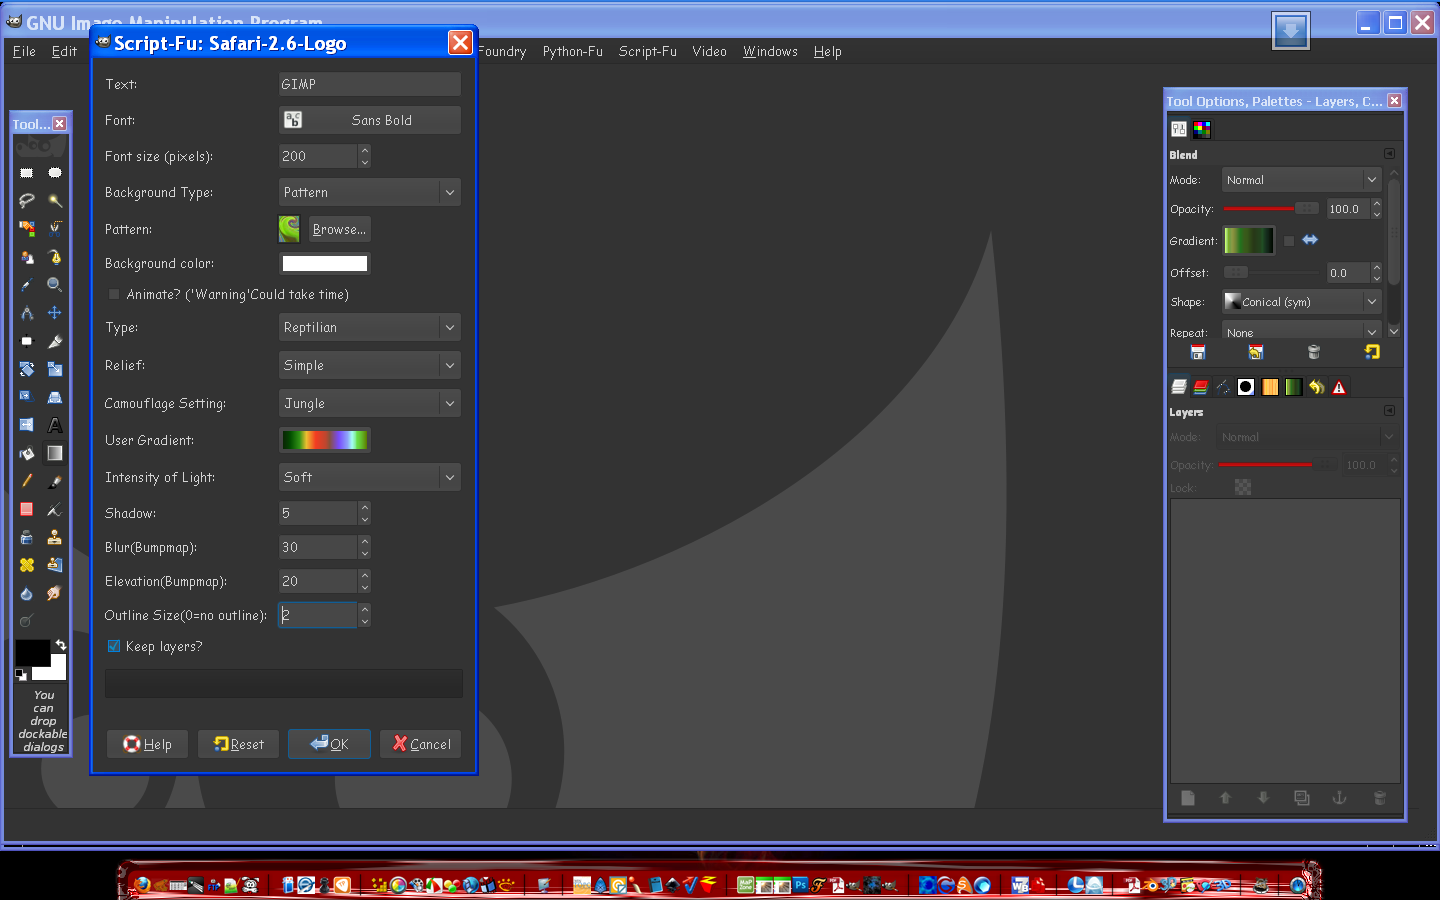Uncheck the Keep layers option
Viewport: 1440px width, 900px height.
(x=114, y=646)
